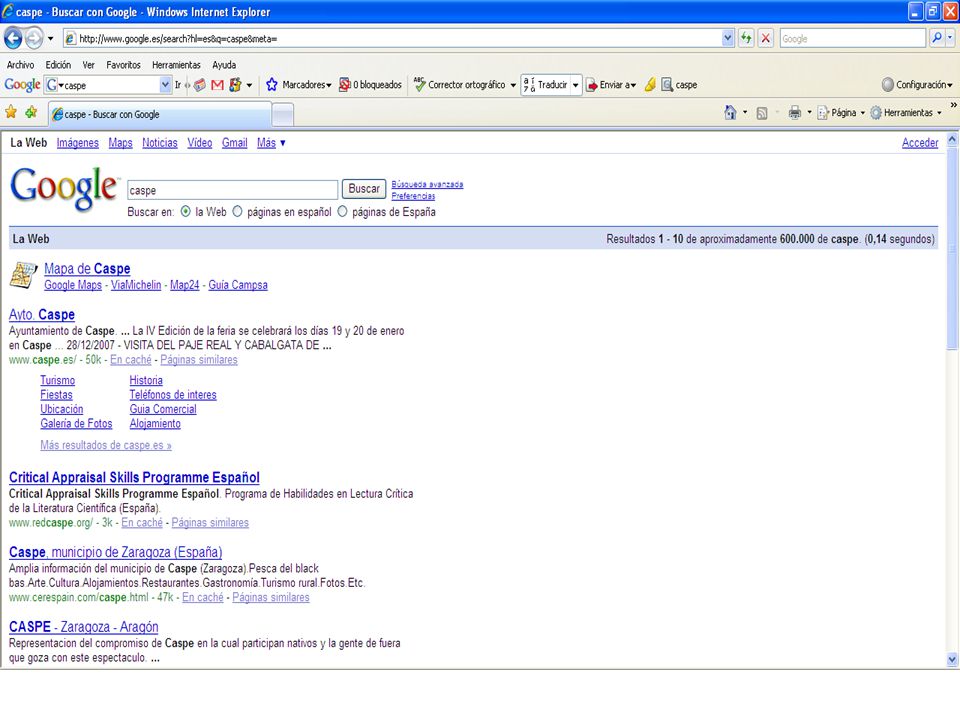This screenshot has height=720, width=960.
Task: Open the 'Búsqueda avanzada' link
Action: tap(427, 184)
